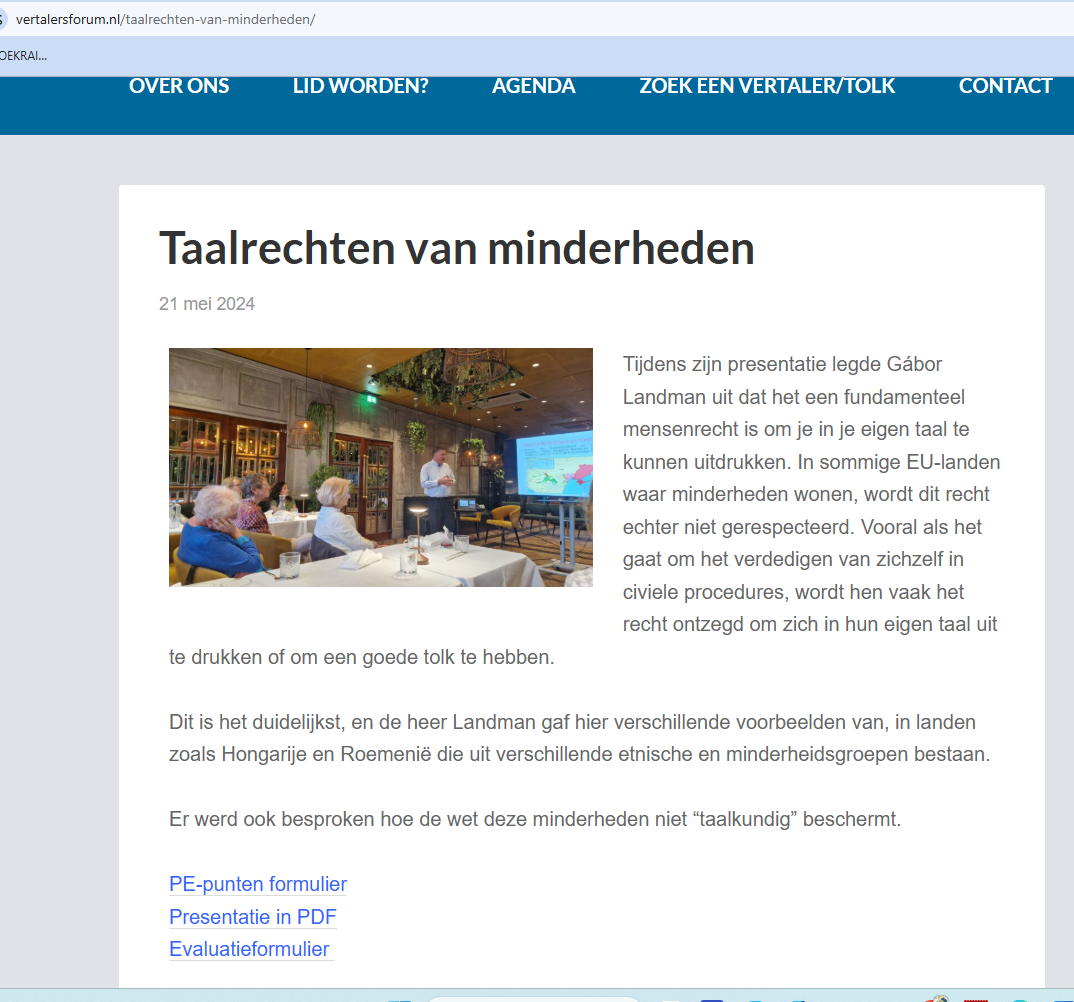Select AGENDA in the navigation bar

point(533,86)
